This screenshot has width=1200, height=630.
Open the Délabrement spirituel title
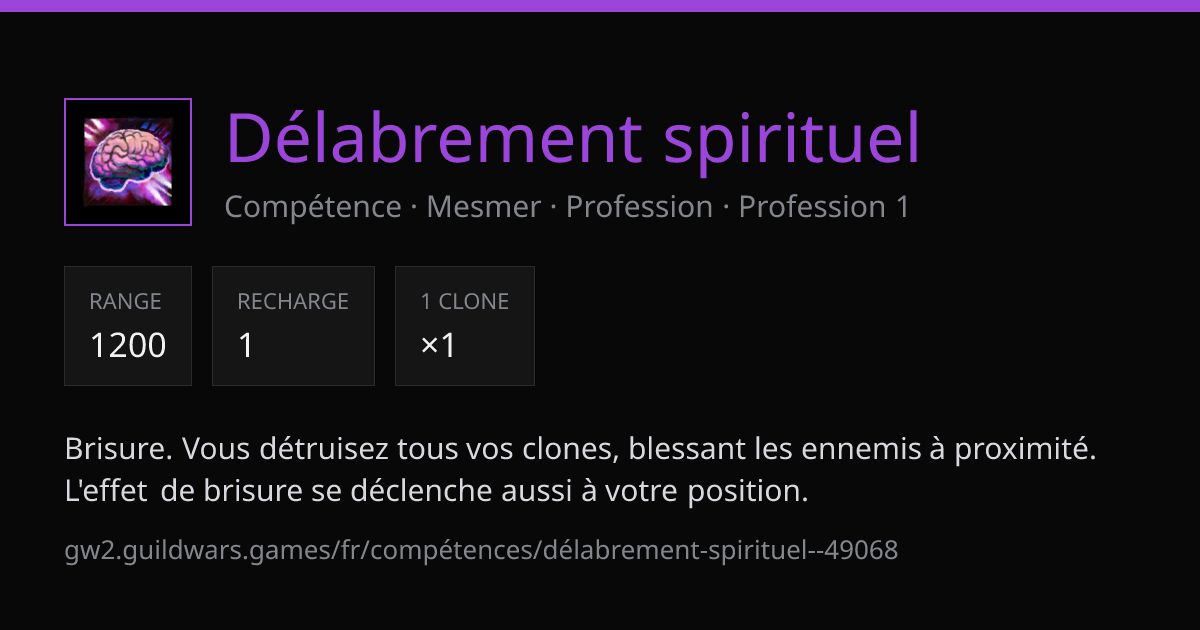tap(572, 138)
